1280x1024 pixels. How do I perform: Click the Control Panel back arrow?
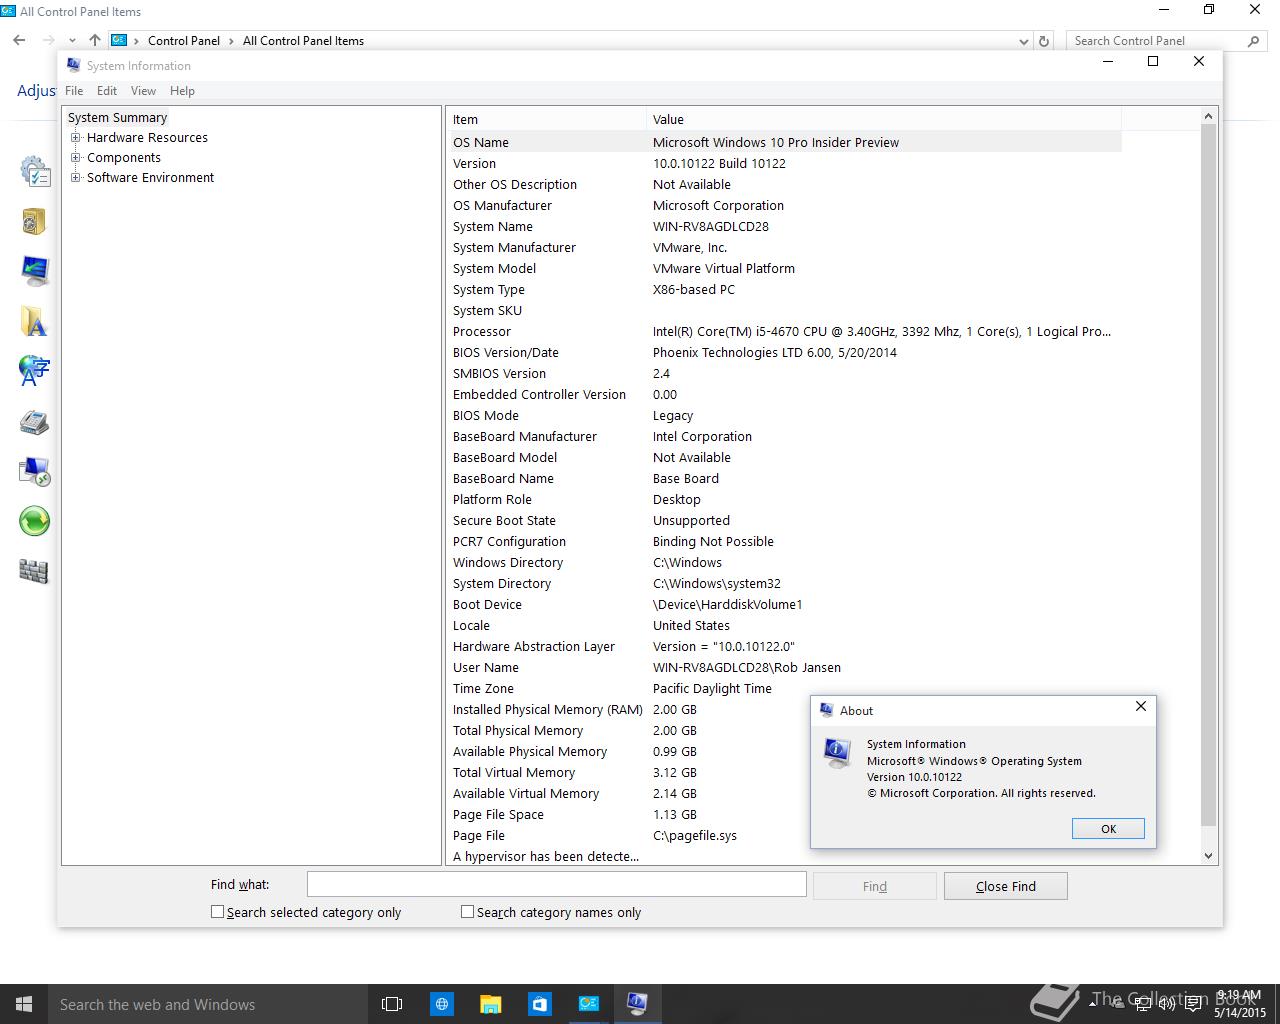(19, 41)
